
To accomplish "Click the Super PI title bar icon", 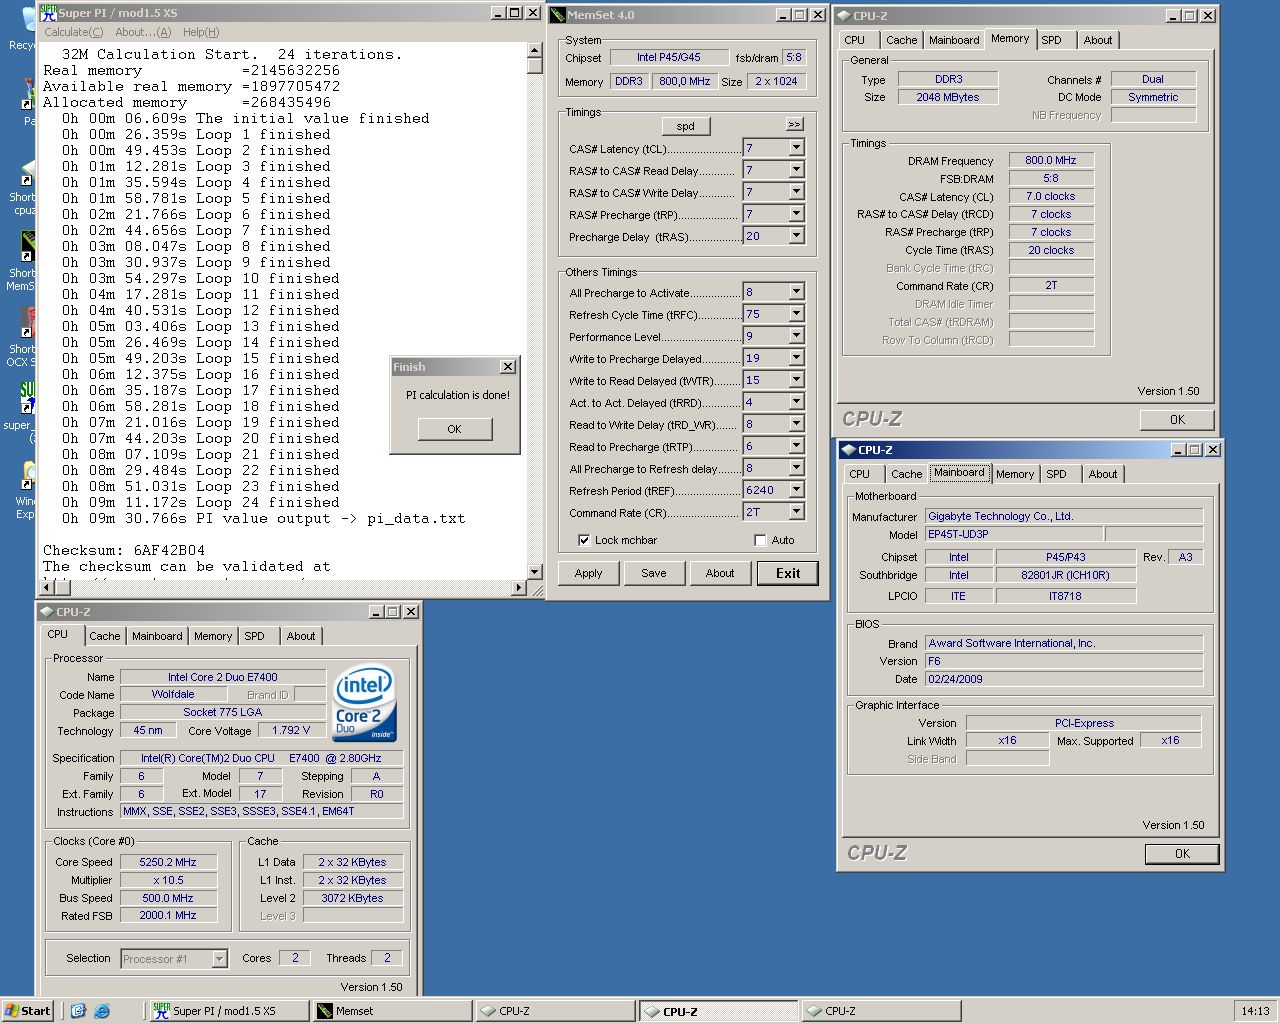I will [48, 13].
